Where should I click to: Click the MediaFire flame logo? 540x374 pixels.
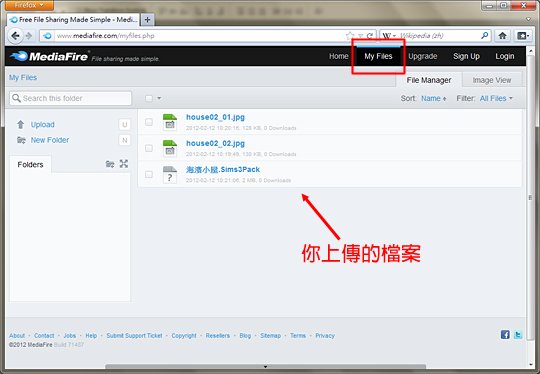tap(19, 56)
